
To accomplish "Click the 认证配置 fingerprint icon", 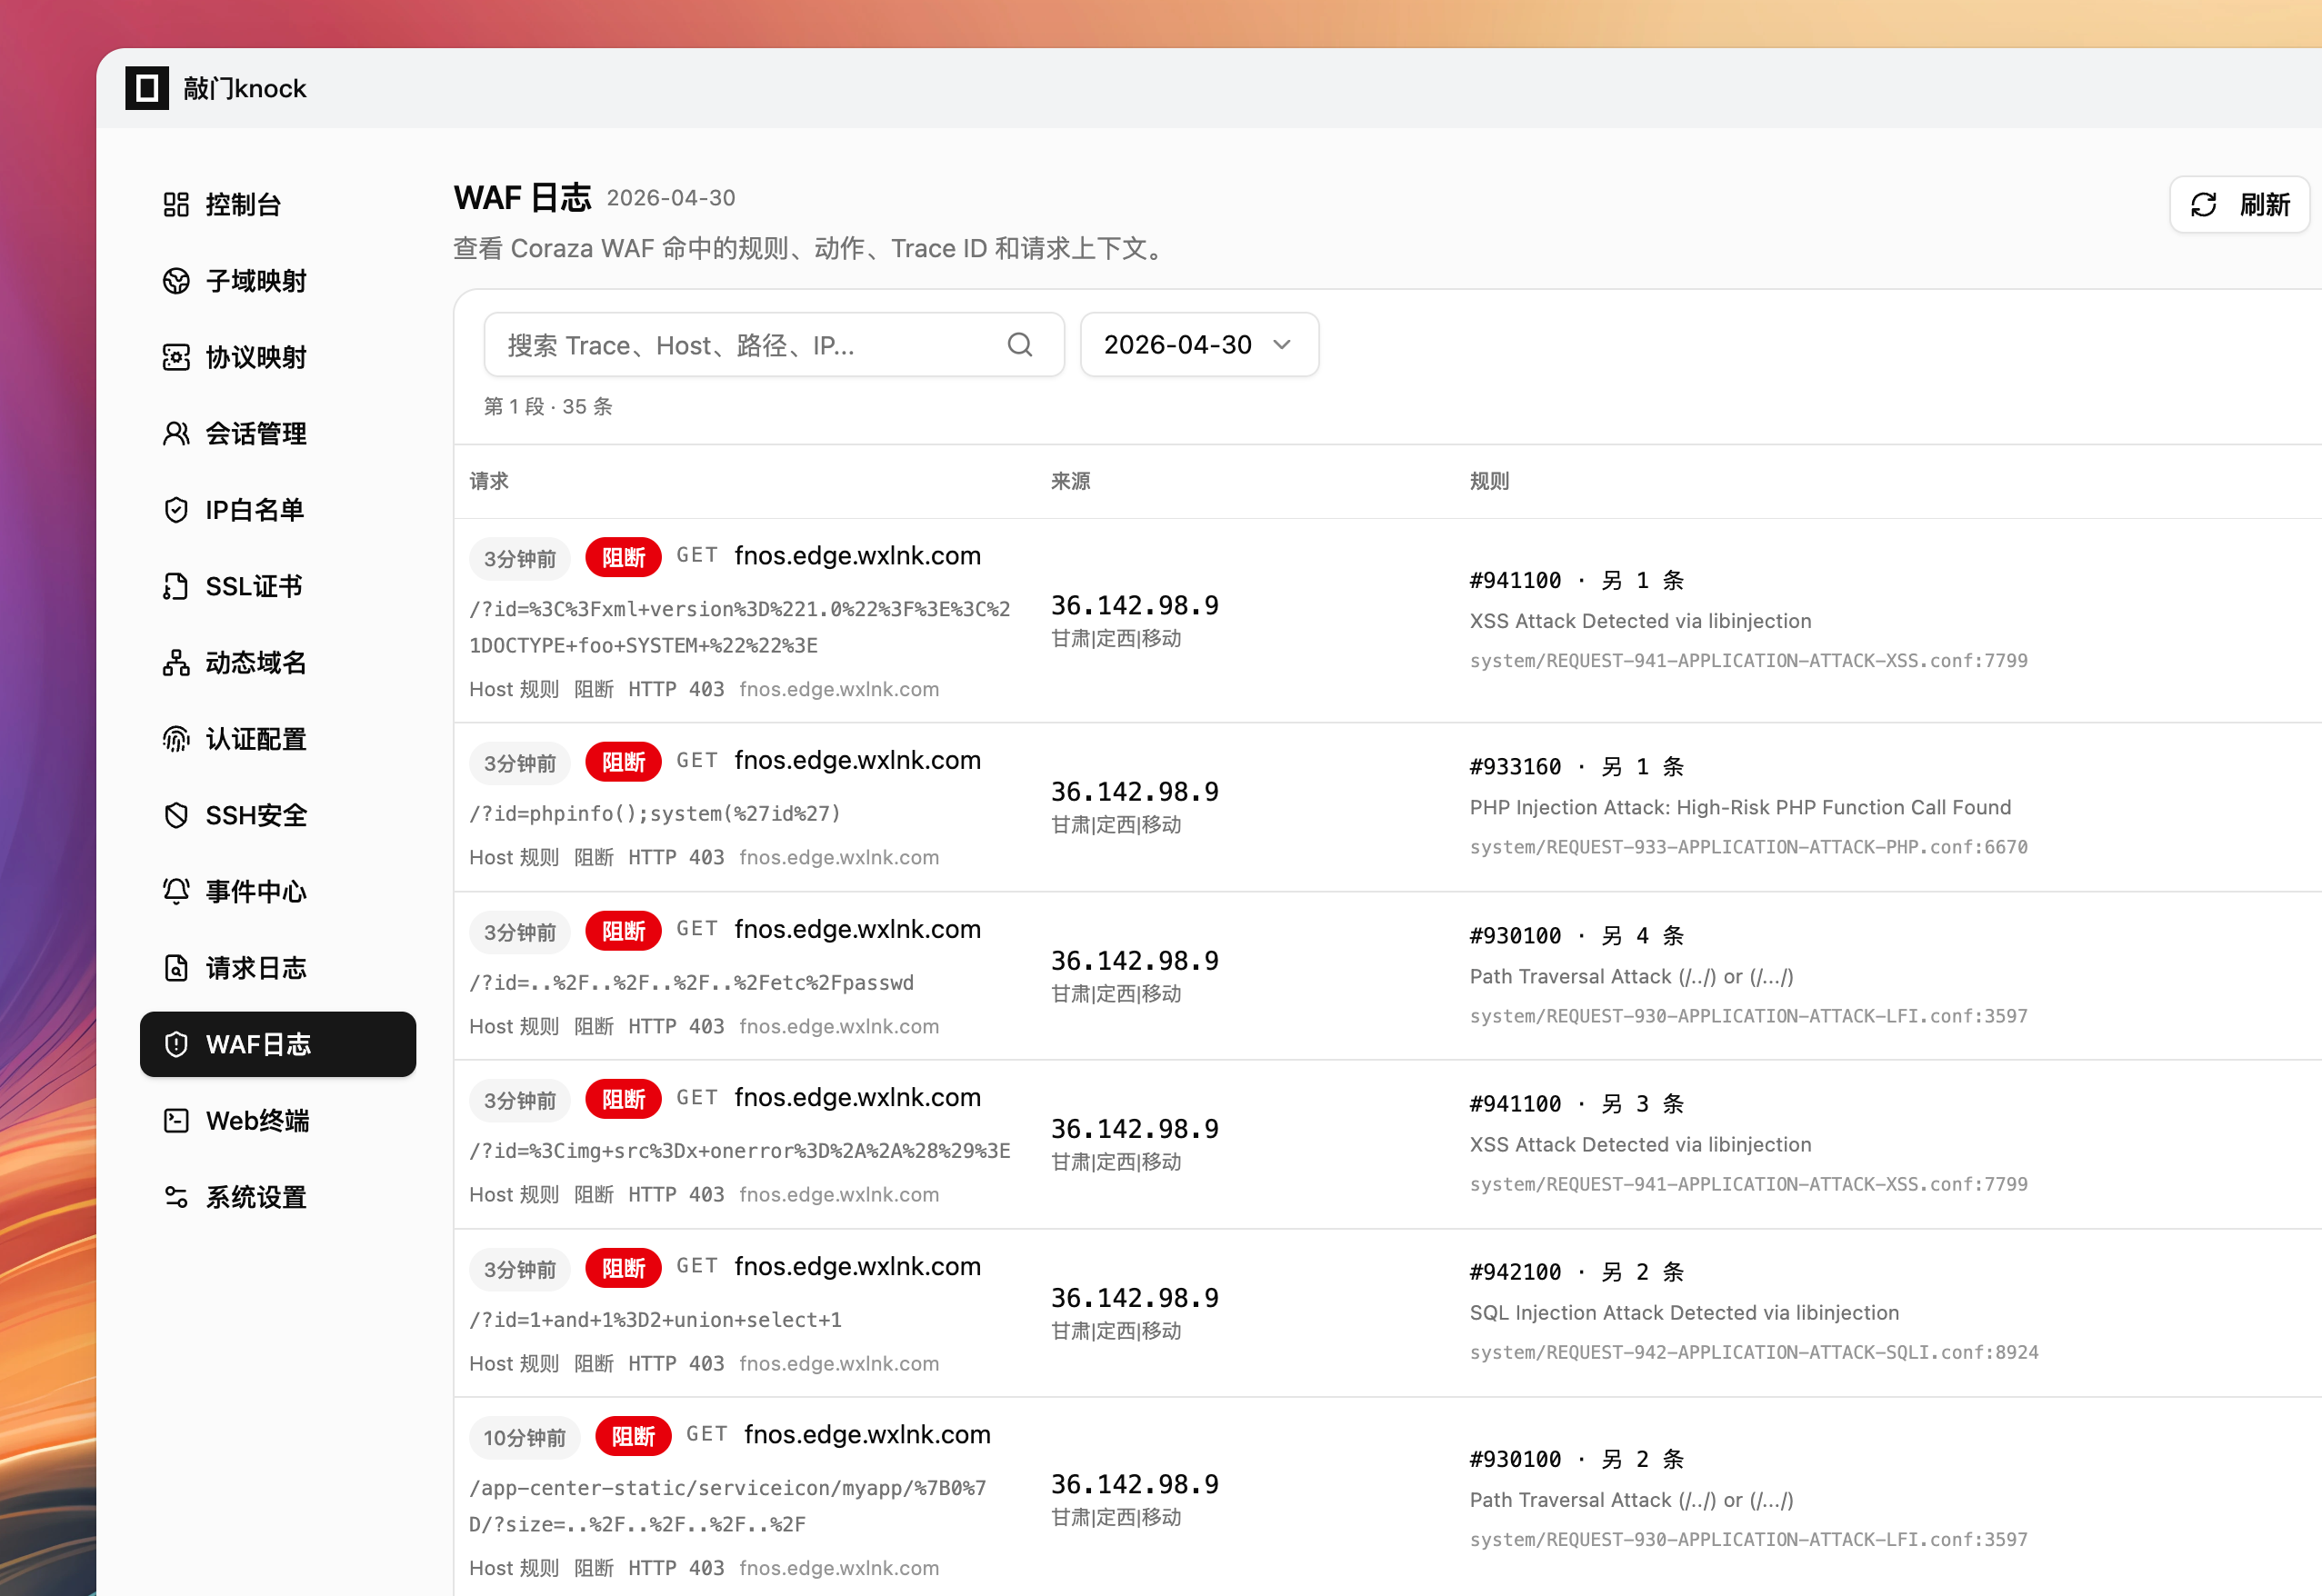I will pos(176,739).
